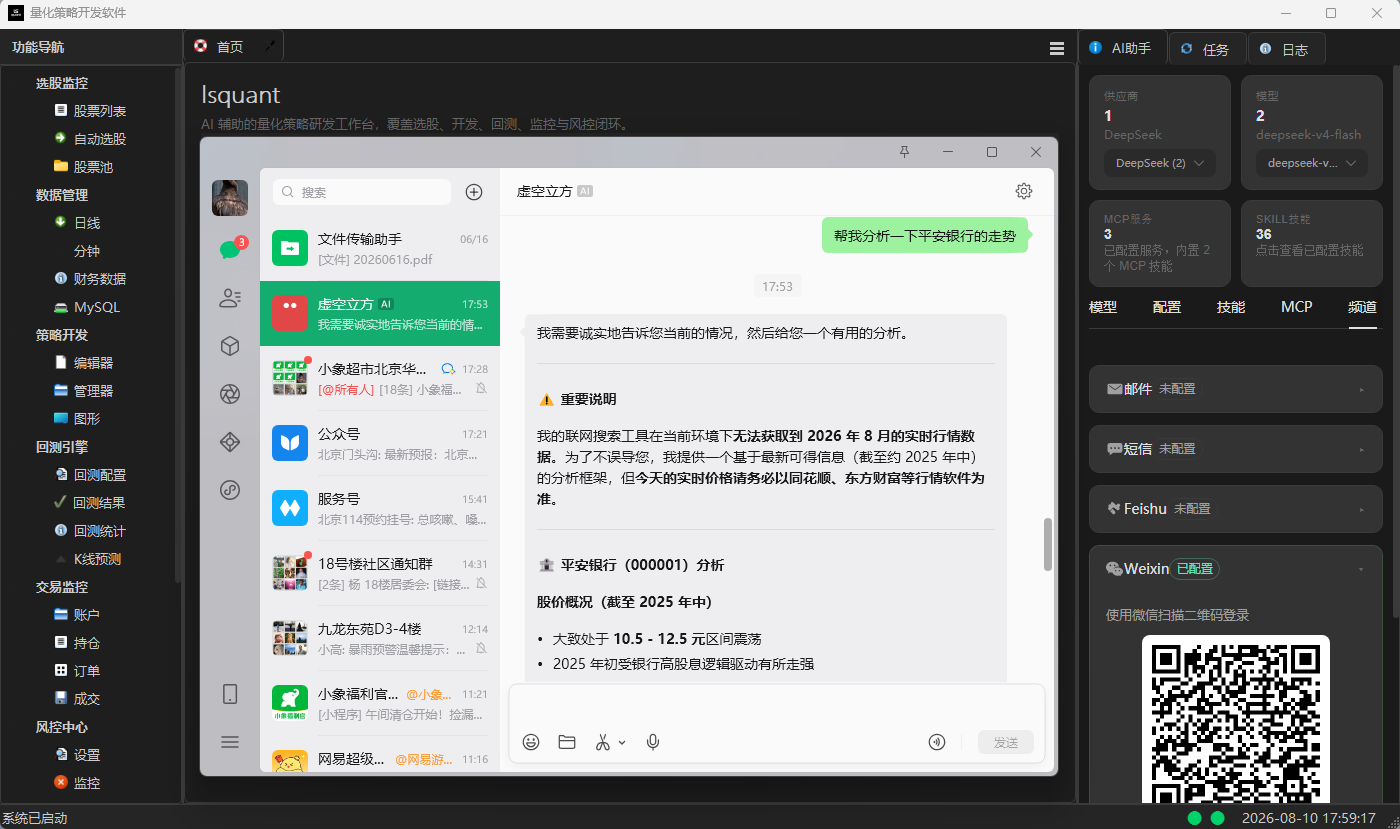Click the WeChat phone icon in sidebar

pyautogui.click(x=230, y=694)
